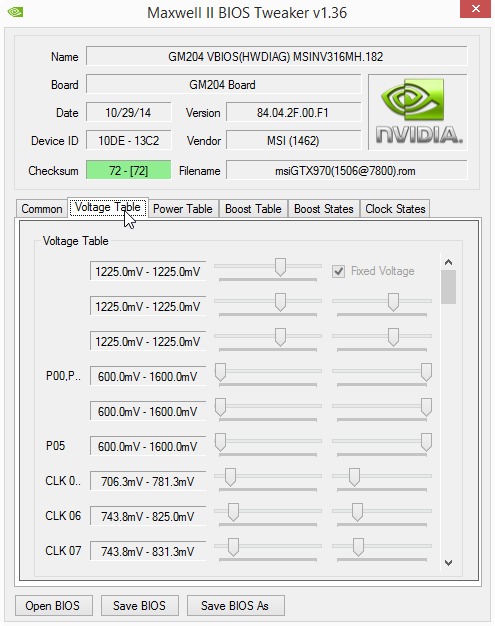Click the Save BIOS As button
This screenshot has height=626, width=495.
pos(236,606)
